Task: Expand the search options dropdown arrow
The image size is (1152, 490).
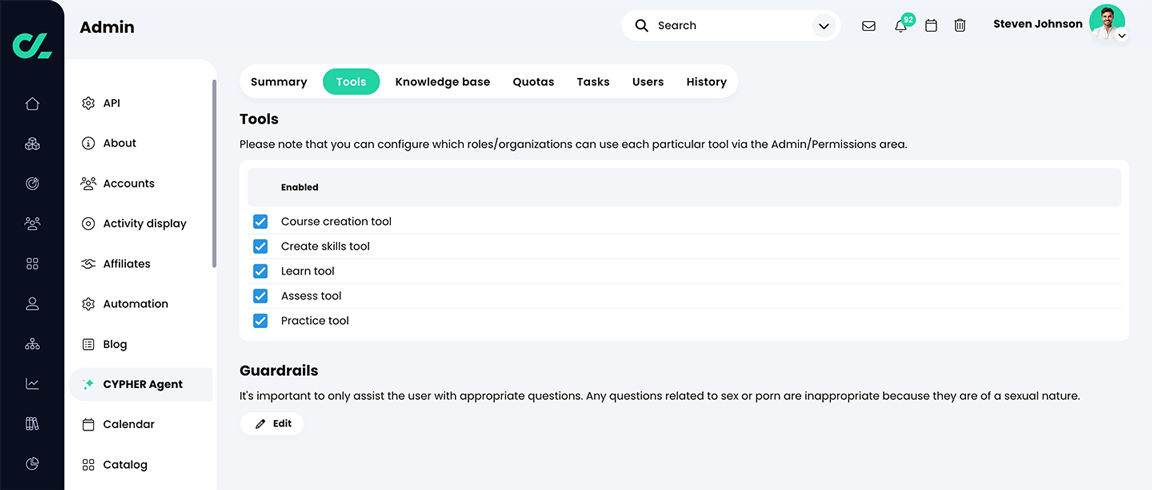Action: (x=824, y=26)
